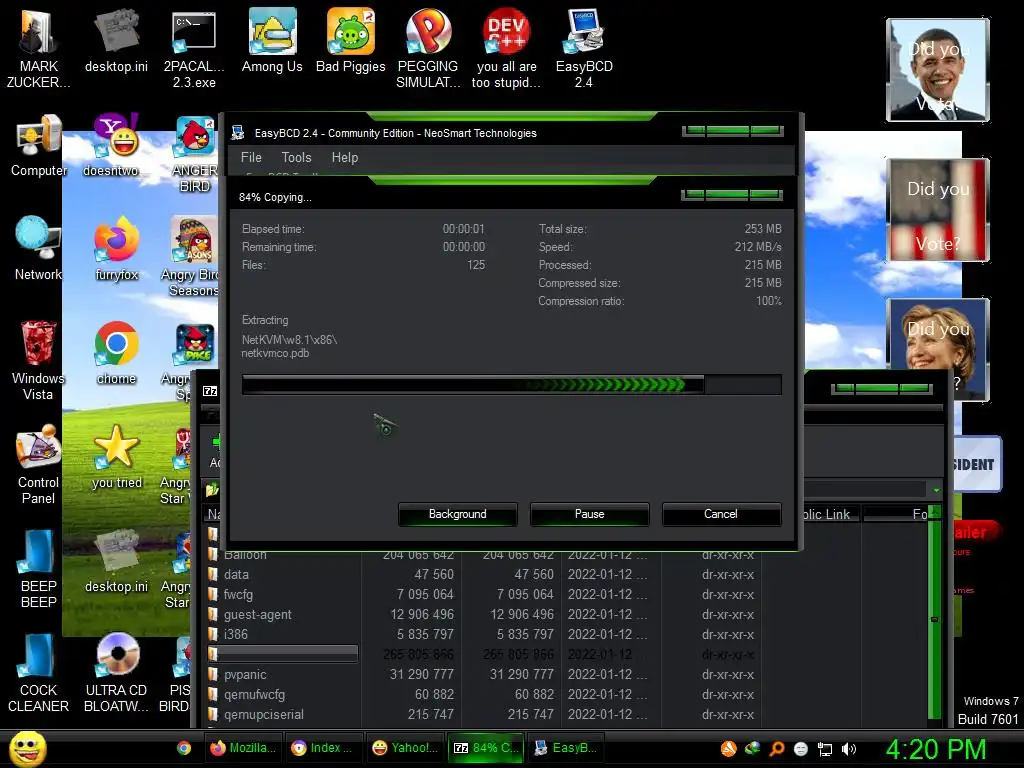Open the Network desktop icon

tap(38, 248)
